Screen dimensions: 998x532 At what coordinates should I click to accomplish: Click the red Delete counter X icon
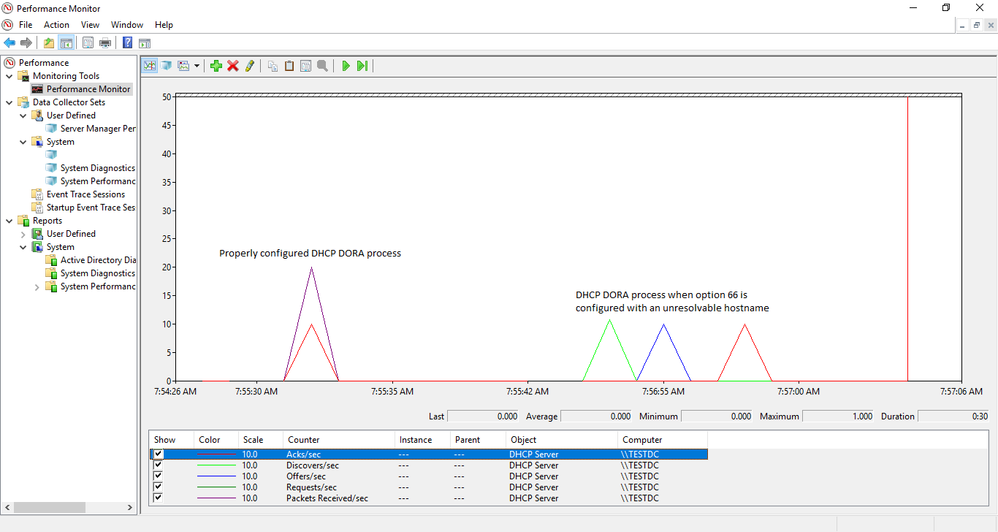(x=233, y=66)
